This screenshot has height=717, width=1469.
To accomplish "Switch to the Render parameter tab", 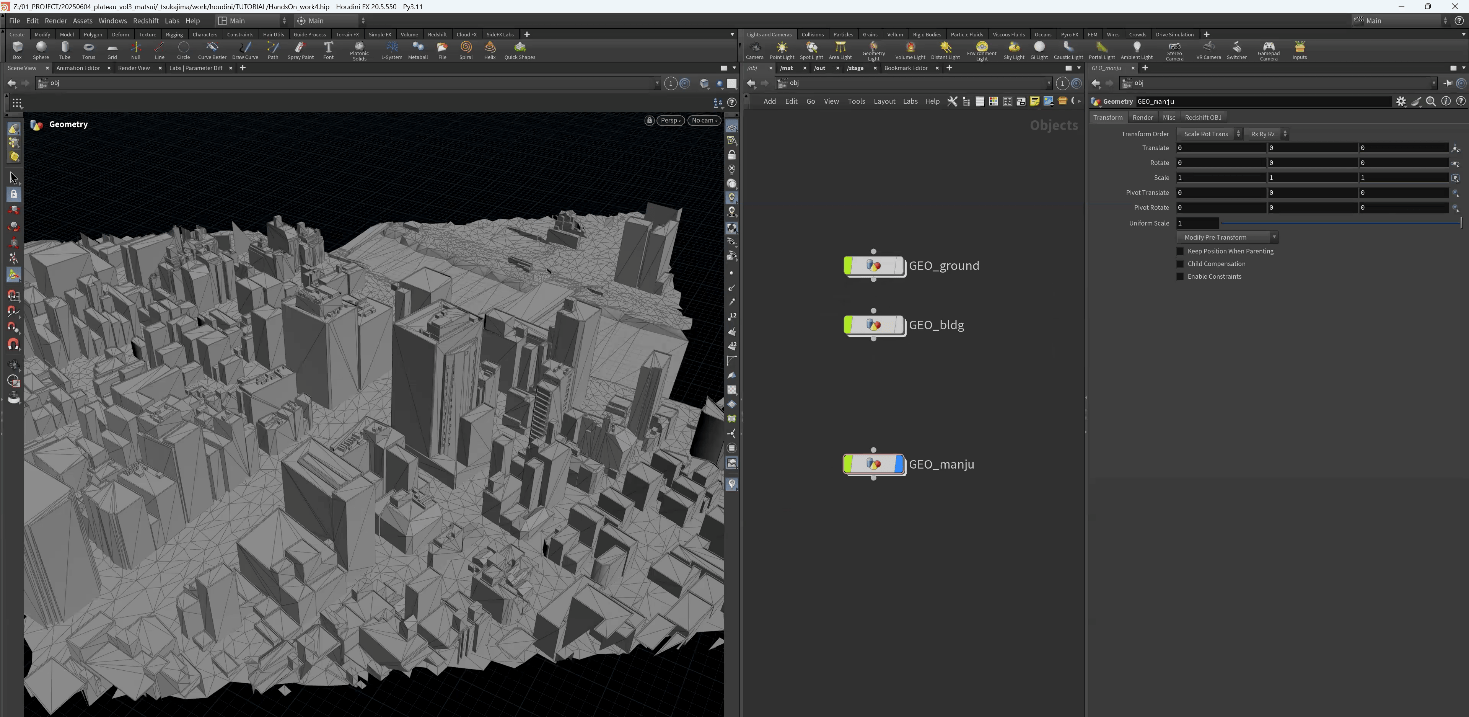I will [1142, 117].
